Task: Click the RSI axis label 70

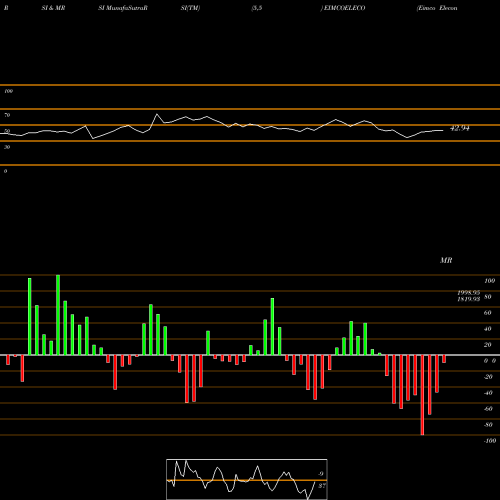Action: pos(7,115)
